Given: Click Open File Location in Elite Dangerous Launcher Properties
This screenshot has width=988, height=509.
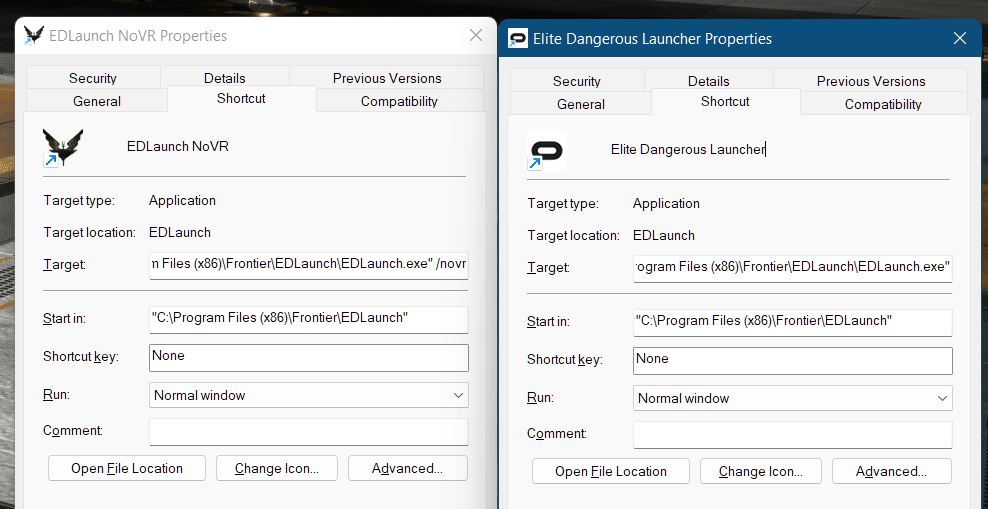Looking at the screenshot, I should (611, 471).
